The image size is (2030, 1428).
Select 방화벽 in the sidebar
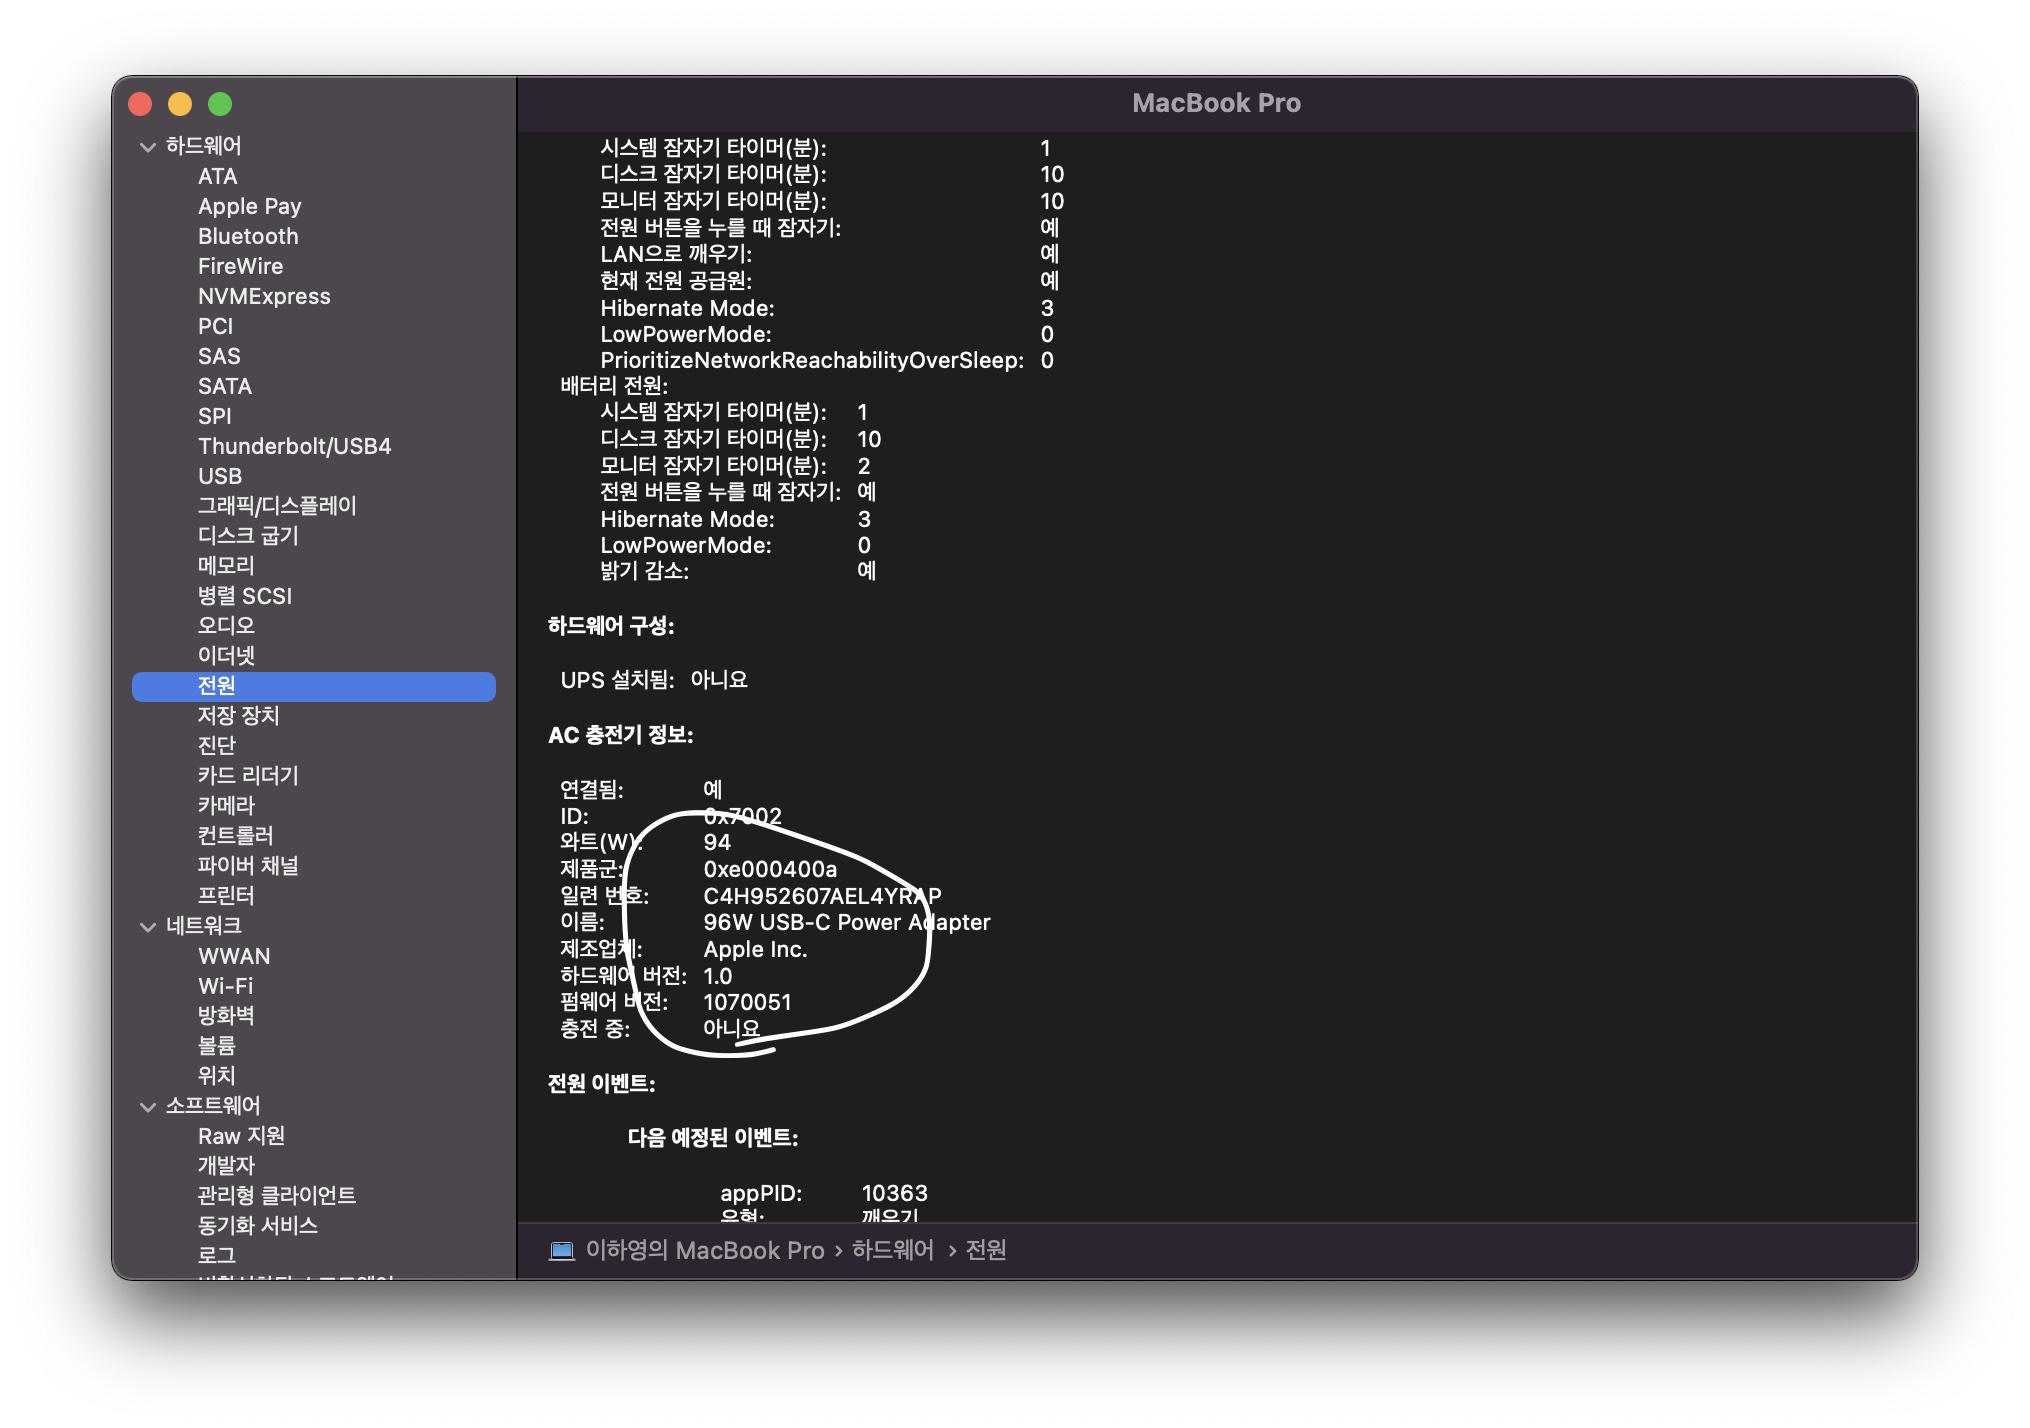226,1016
